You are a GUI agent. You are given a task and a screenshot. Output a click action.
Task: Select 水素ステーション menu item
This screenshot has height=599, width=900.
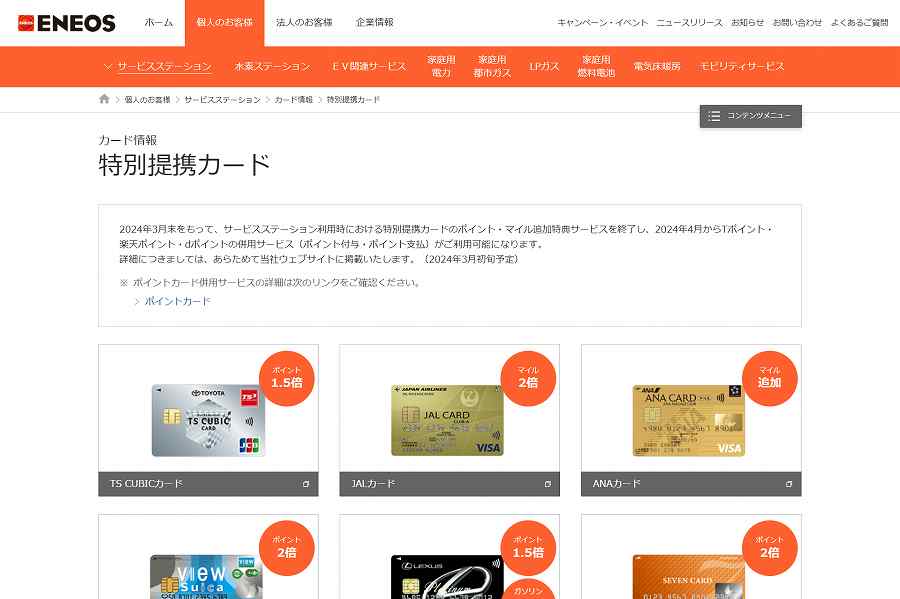point(272,67)
